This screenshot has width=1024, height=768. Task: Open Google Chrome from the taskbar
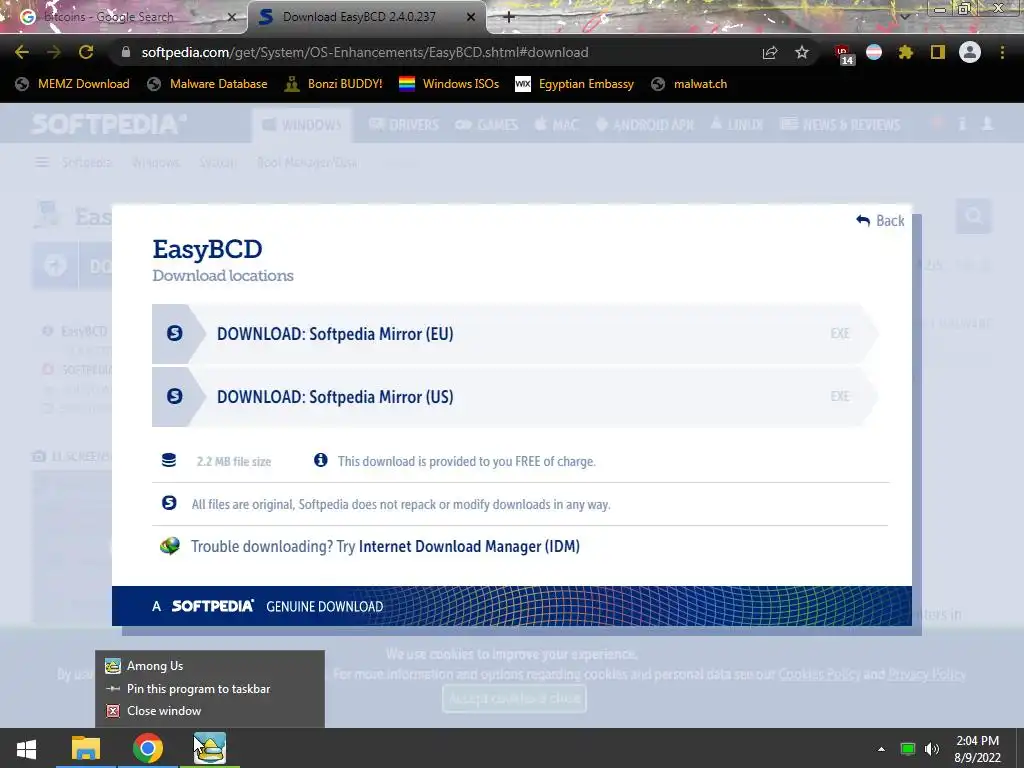pos(148,748)
